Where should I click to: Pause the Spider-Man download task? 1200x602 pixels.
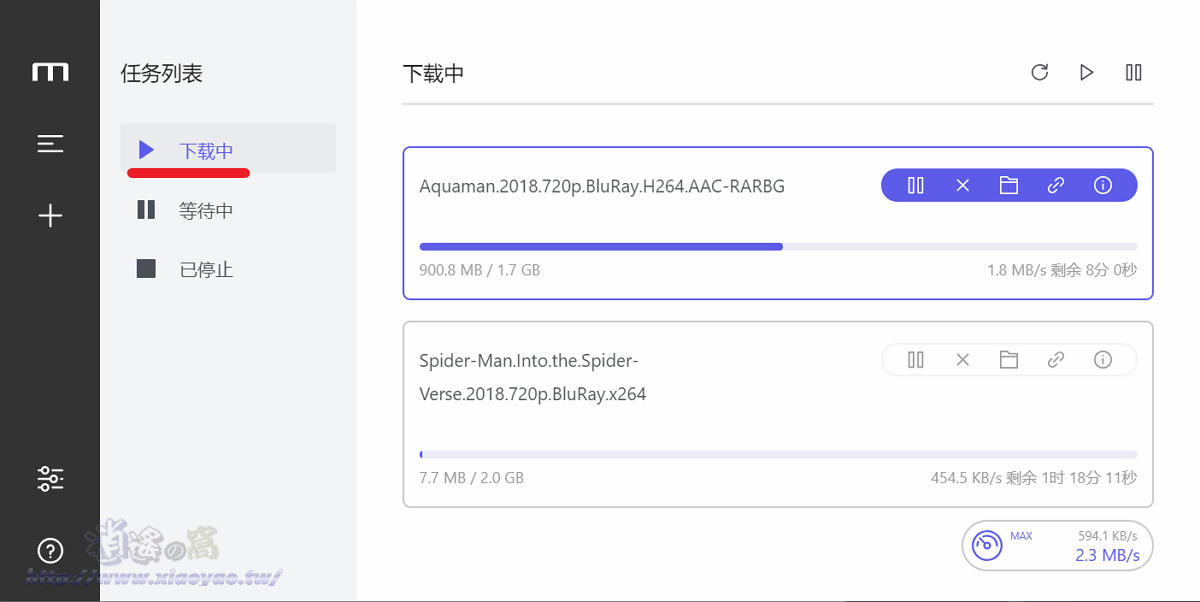coord(915,360)
